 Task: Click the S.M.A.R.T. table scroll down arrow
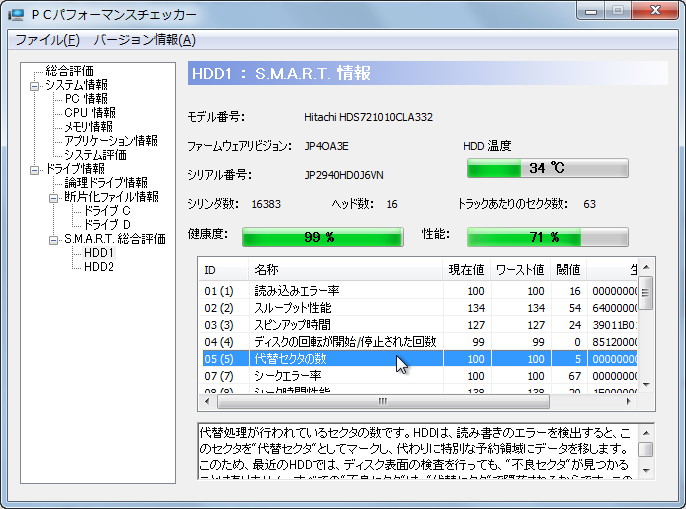pos(646,385)
